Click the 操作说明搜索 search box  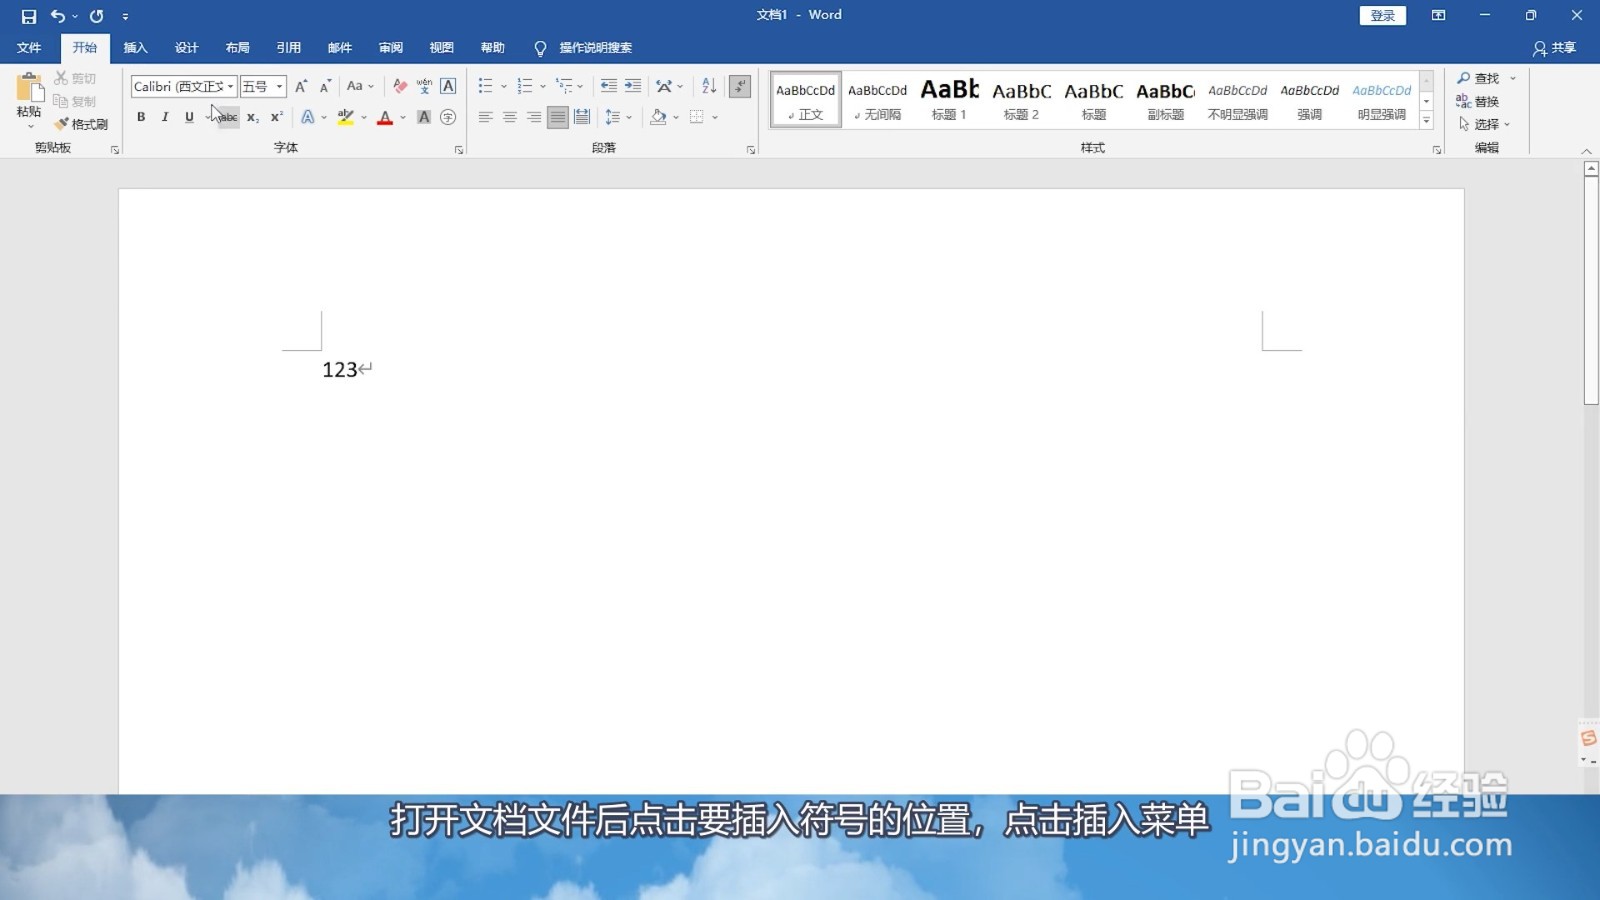point(595,48)
